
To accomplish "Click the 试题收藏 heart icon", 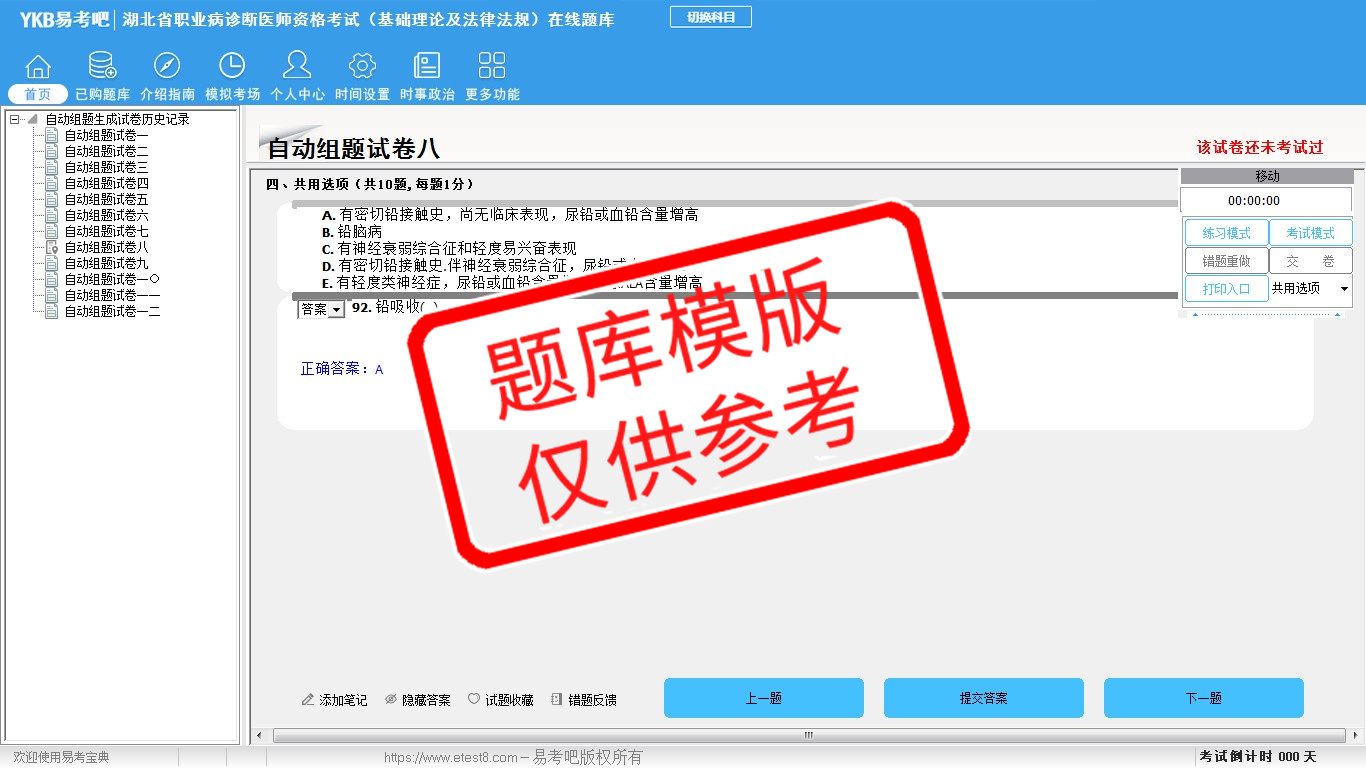I will click(474, 700).
